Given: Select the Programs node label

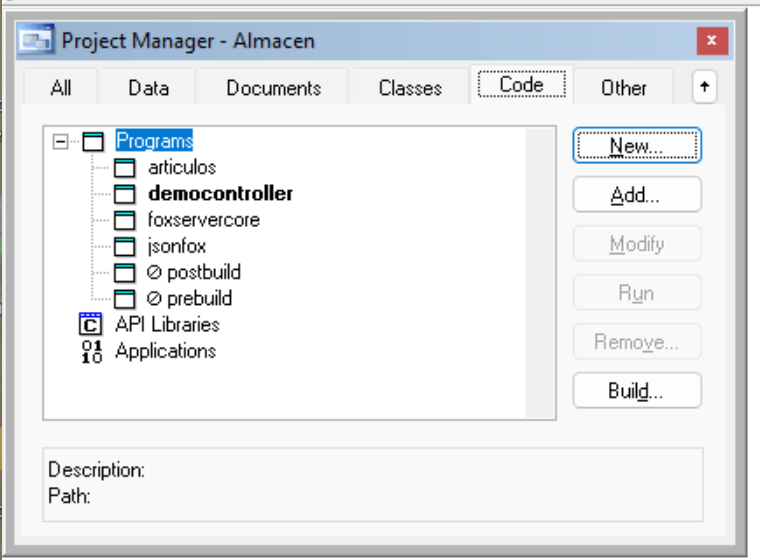Looking at the screenshot, I should point(154,141).
